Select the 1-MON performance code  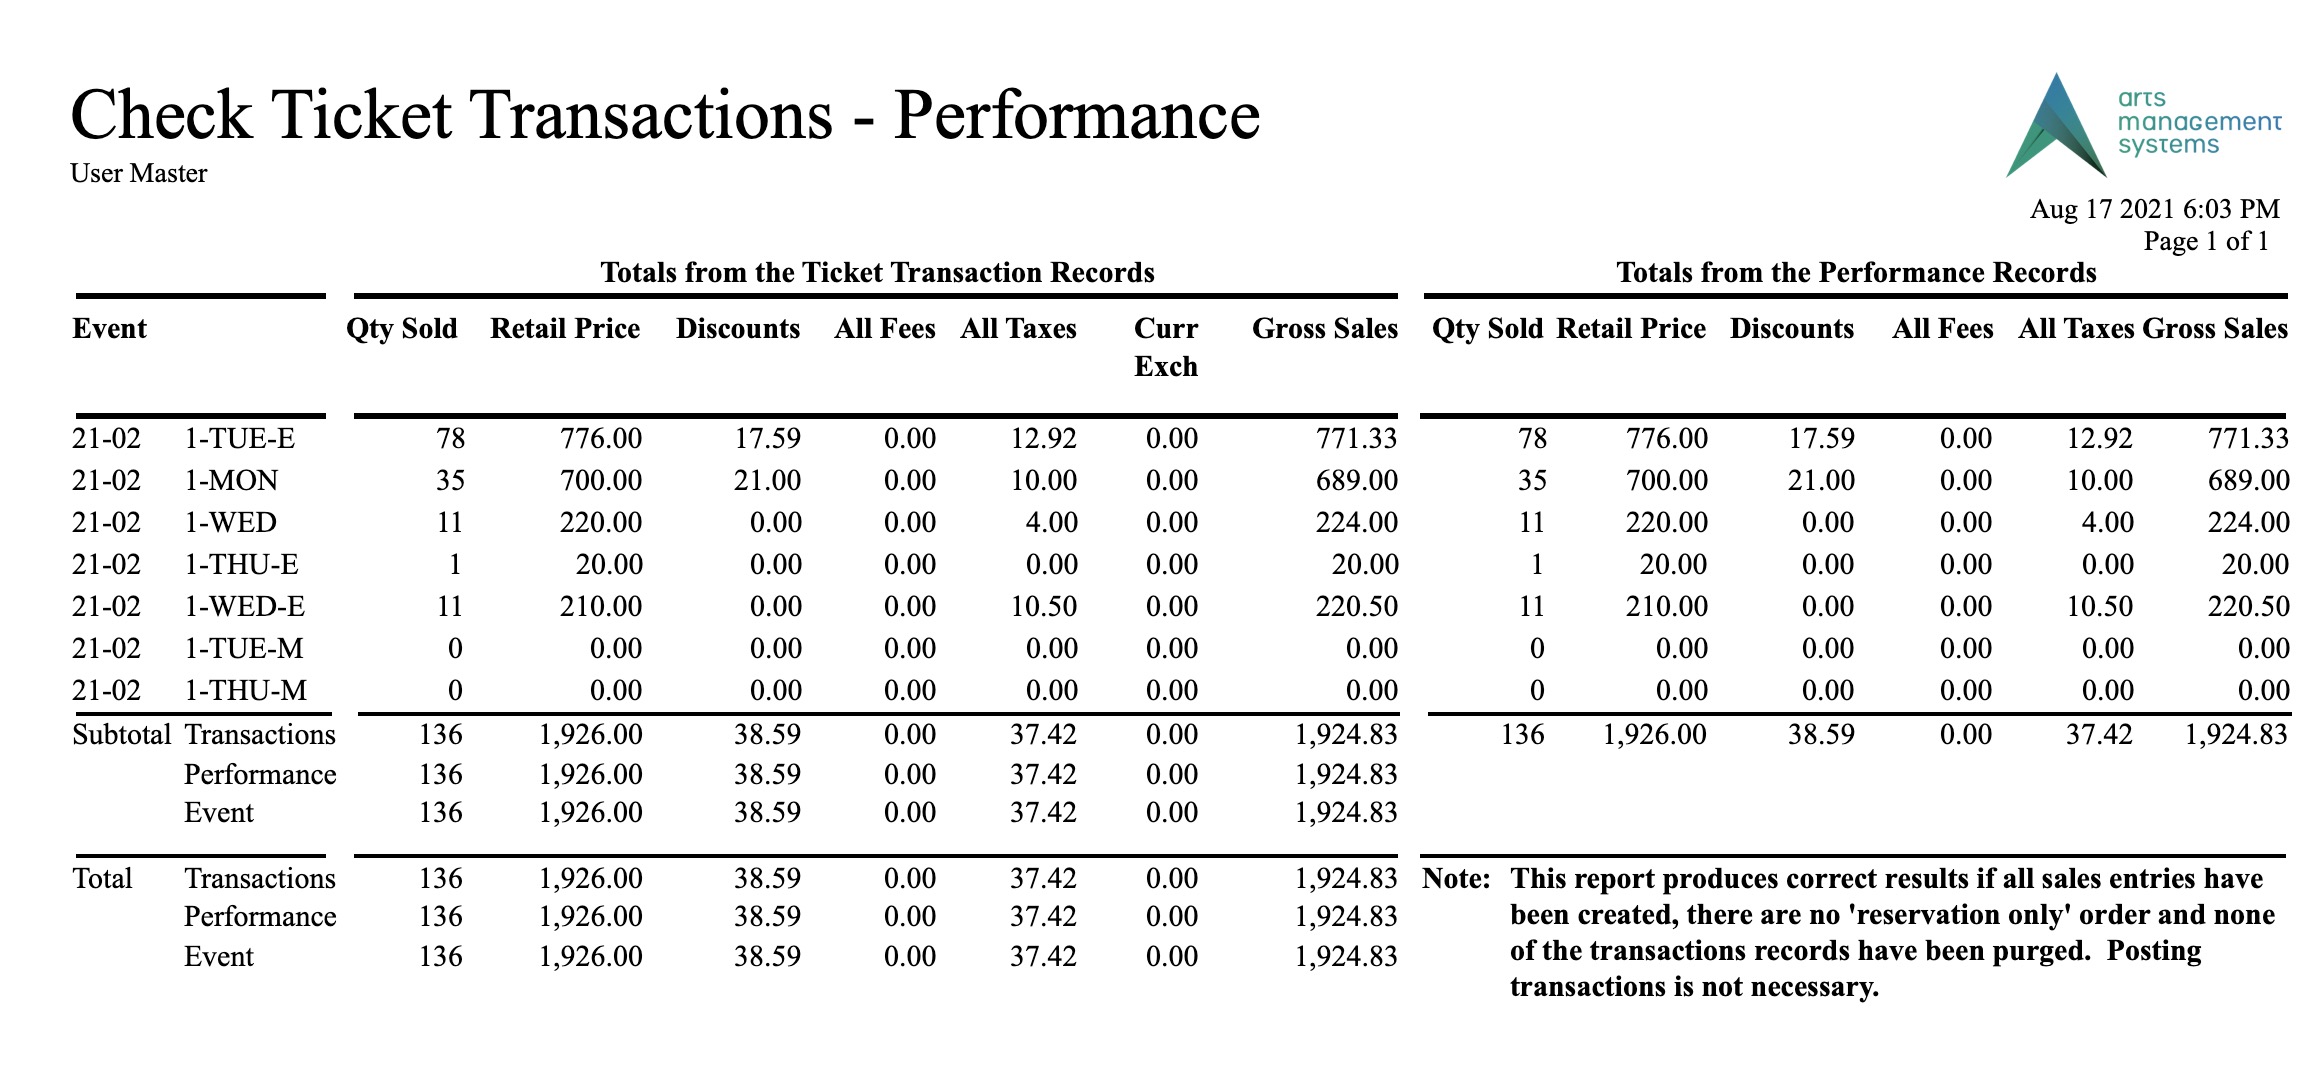point(231,481)
